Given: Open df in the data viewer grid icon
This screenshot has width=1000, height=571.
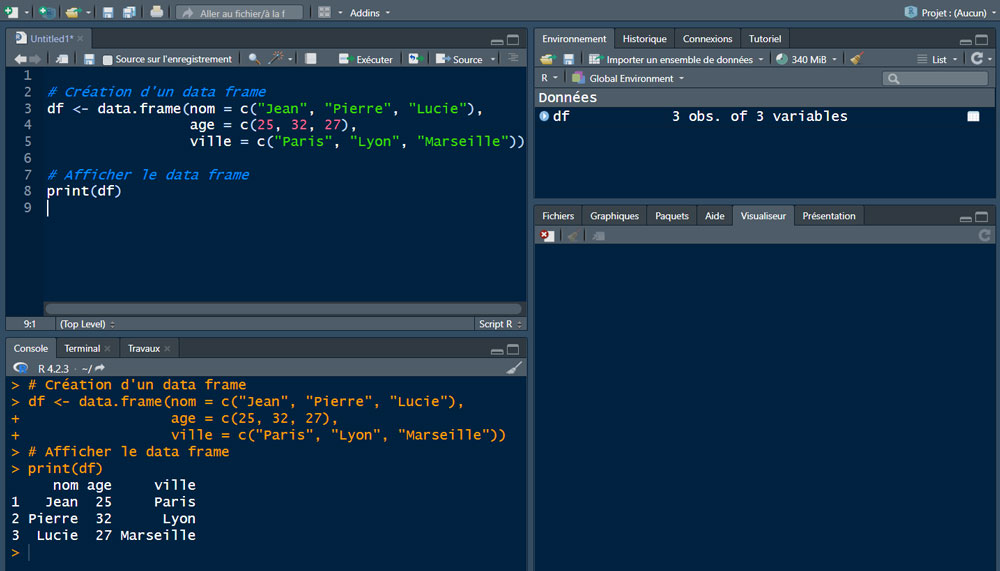Looking at the screenshot, I should pos(973,116).
